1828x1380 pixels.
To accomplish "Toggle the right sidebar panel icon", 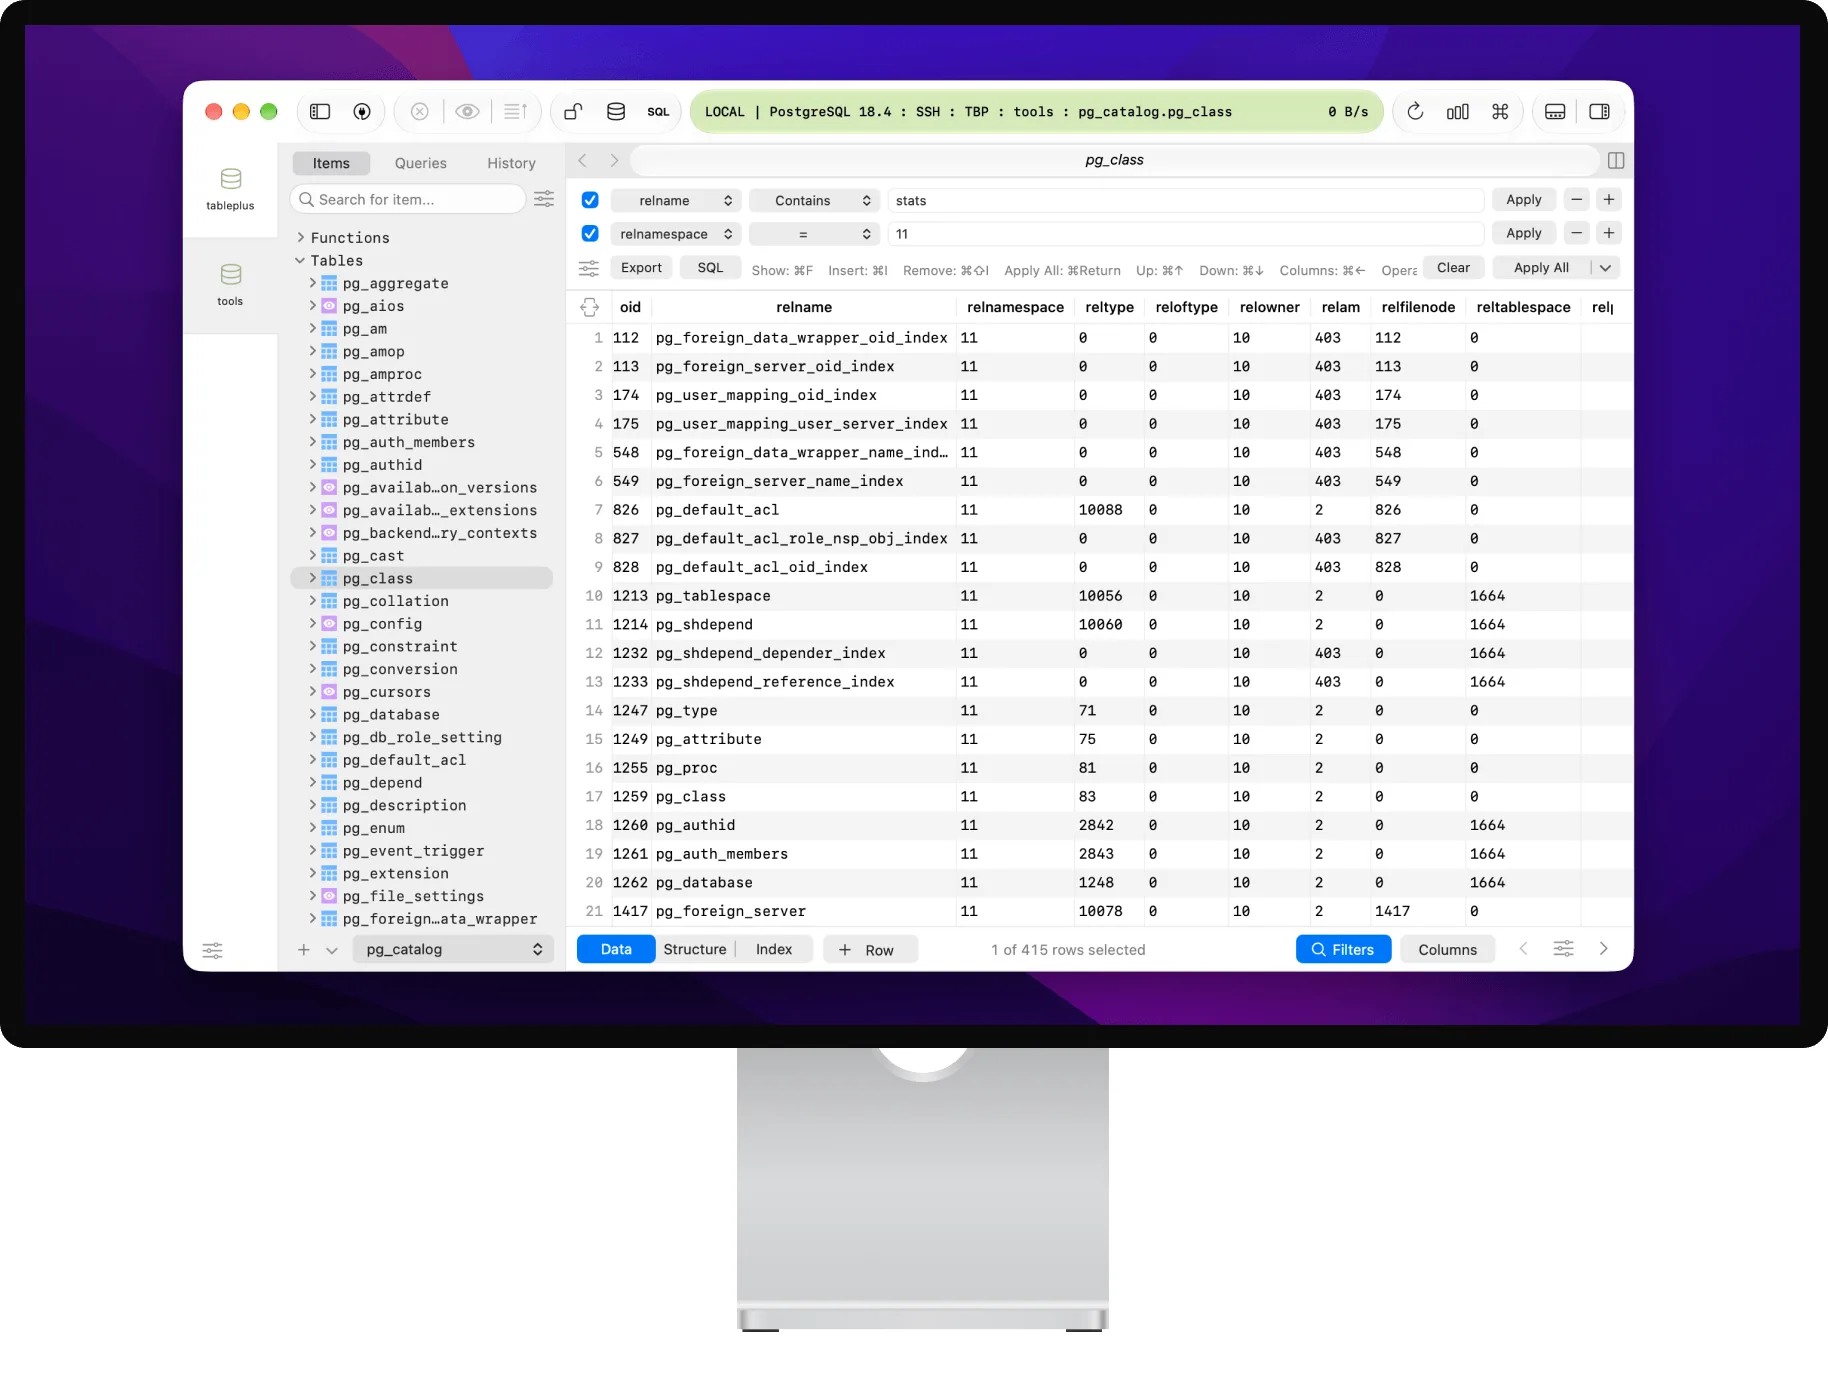I will point(1599,112).
